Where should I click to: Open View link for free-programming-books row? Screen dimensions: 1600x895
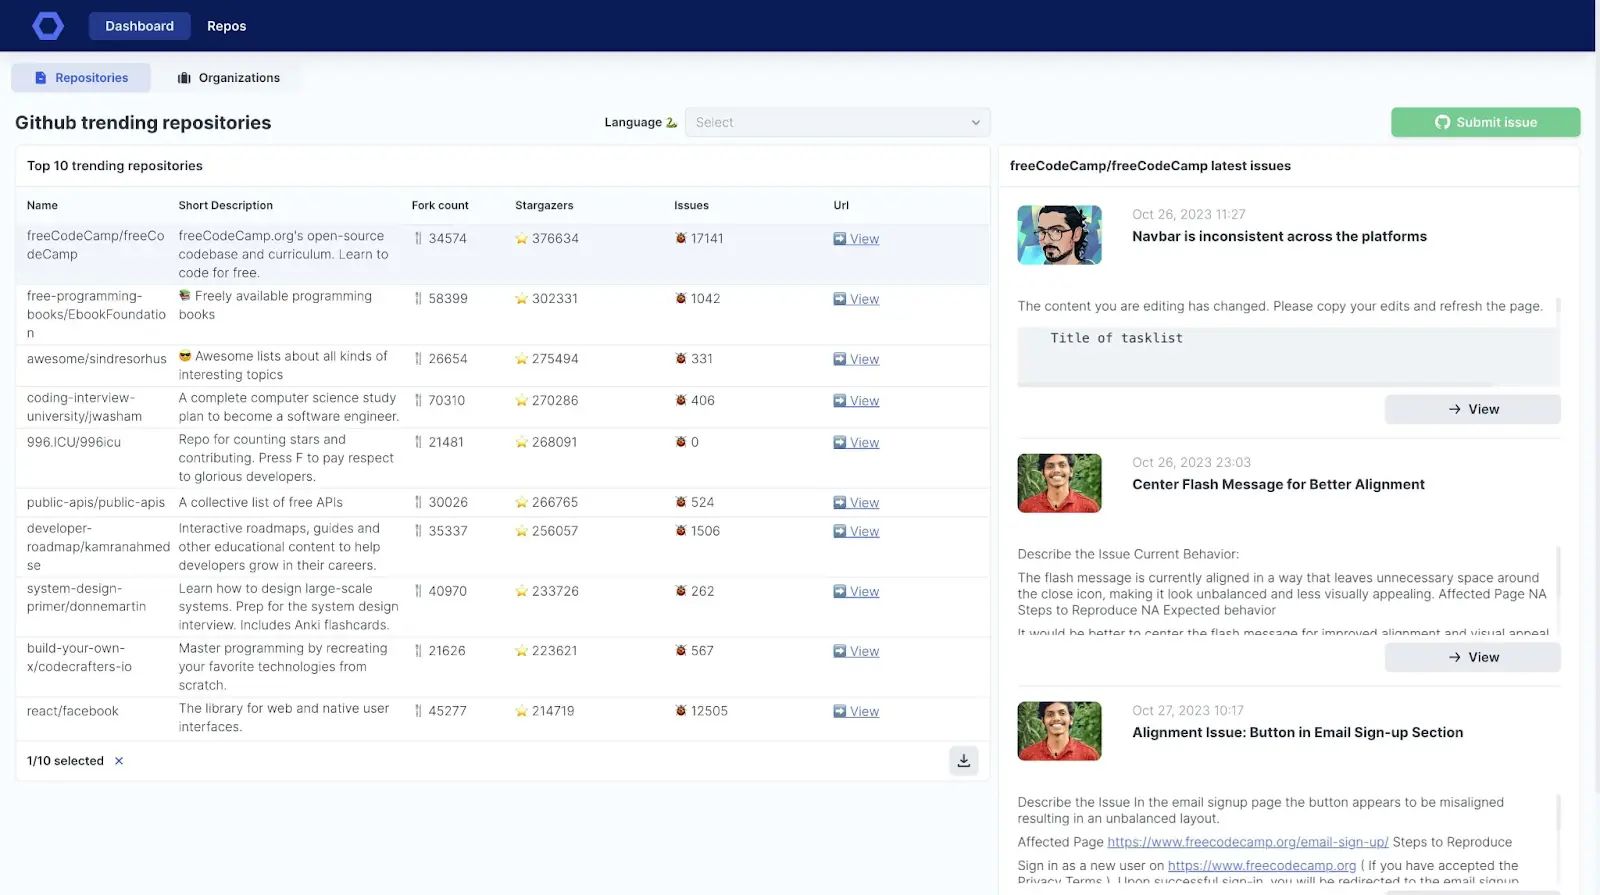click(x=856, y=299)
